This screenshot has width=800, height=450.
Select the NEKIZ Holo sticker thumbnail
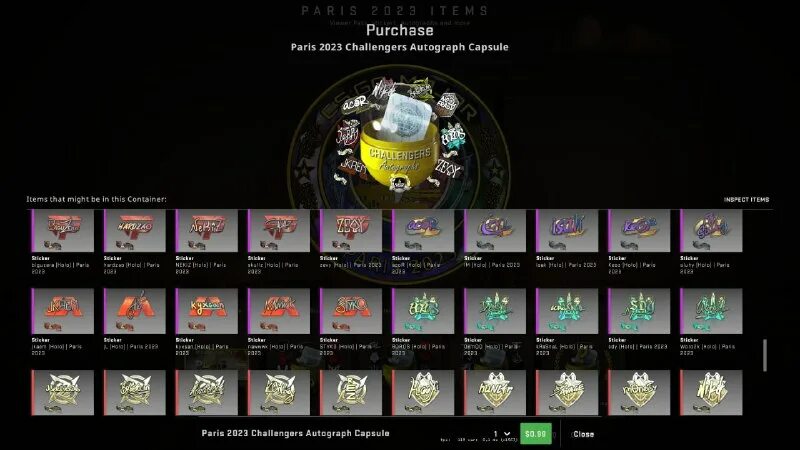tap(207, 231)
